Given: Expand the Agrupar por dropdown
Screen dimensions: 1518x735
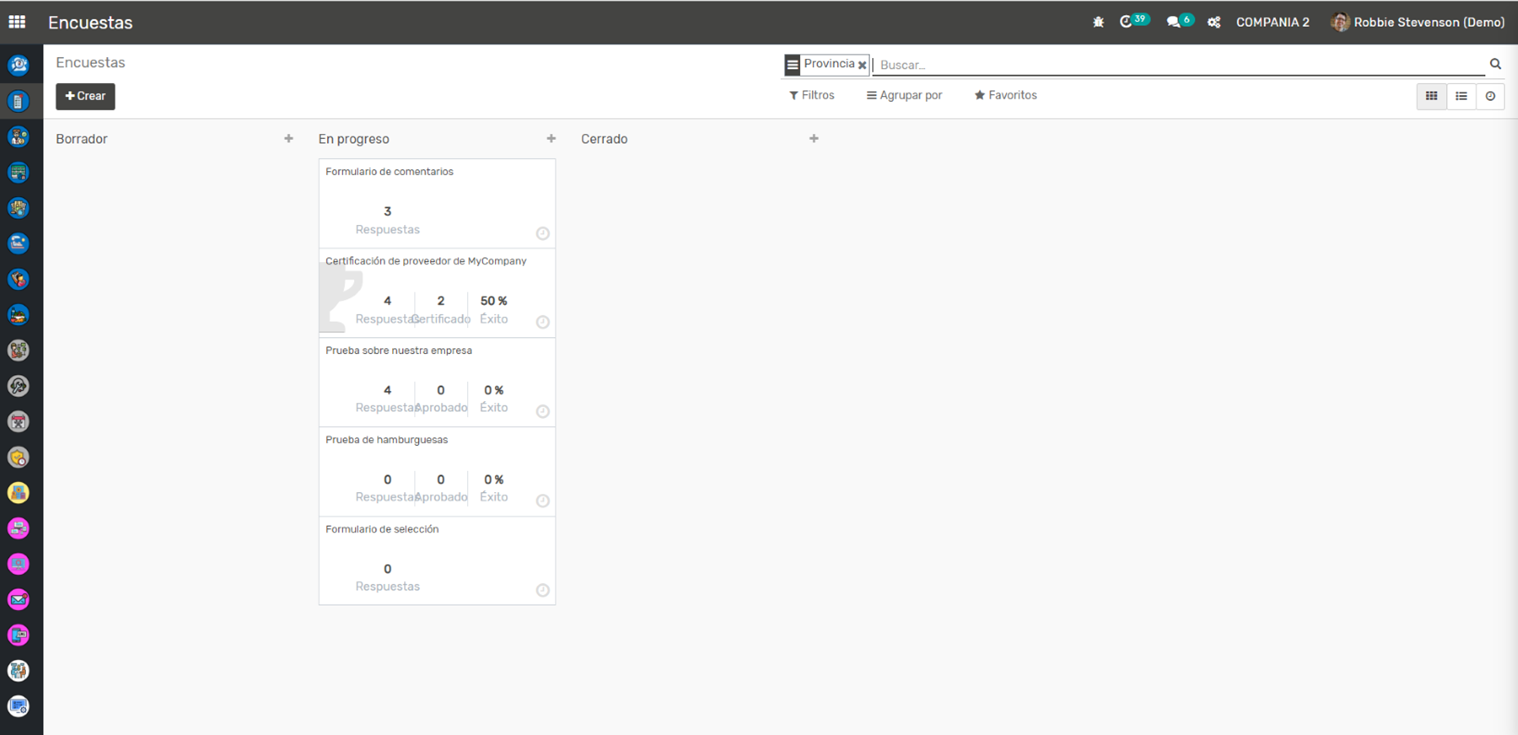Looking at the screenshot, I should [x=904, y=95].
